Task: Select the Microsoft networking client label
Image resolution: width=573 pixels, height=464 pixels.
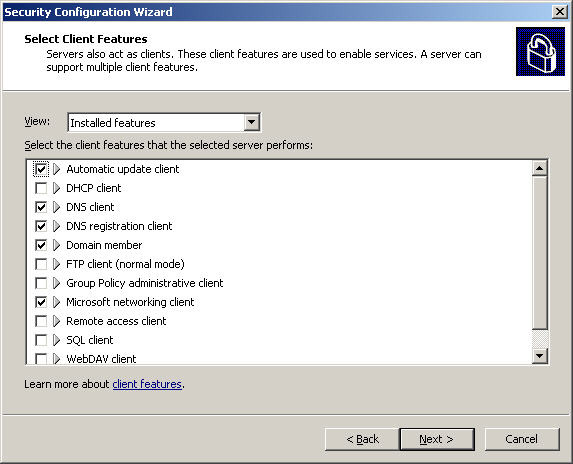Action: 130,302
